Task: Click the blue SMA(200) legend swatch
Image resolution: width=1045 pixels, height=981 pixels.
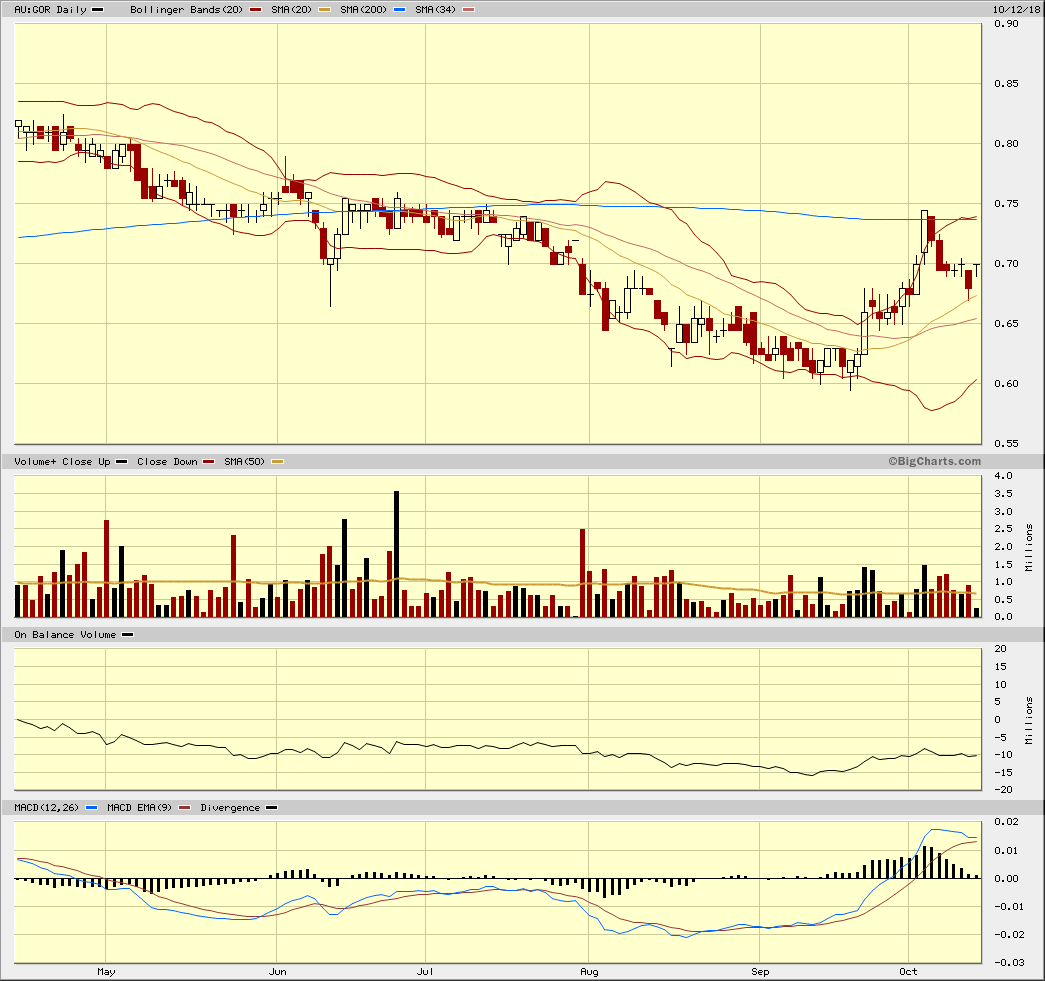Action: [399, 10]
